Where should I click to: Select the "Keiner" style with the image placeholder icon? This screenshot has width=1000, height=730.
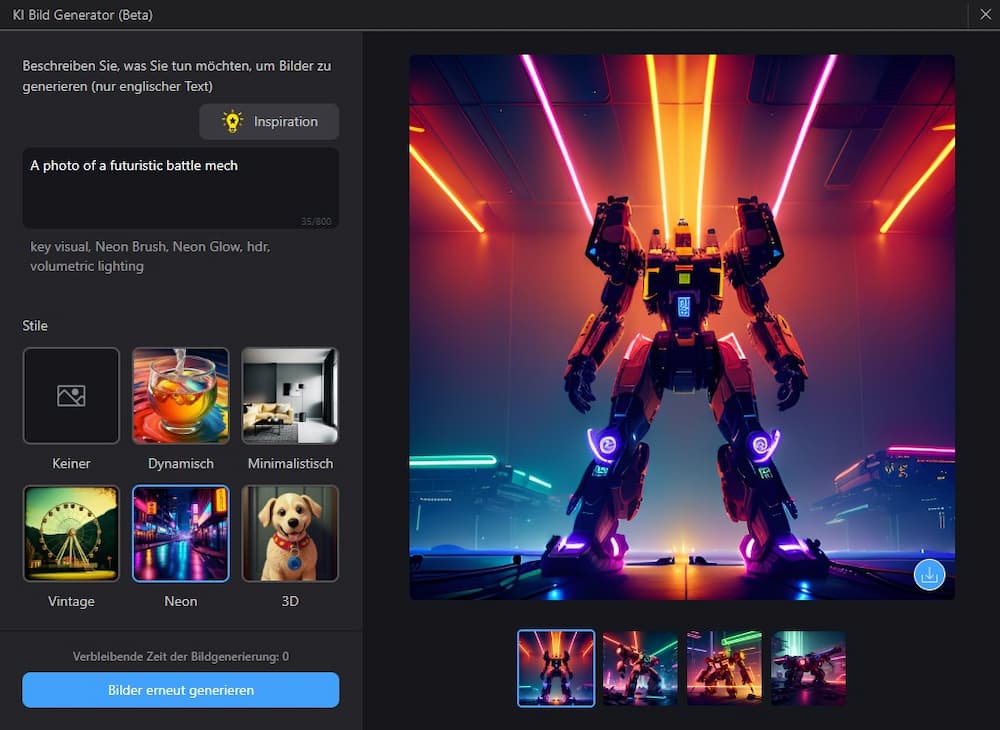tap(71, 395)
